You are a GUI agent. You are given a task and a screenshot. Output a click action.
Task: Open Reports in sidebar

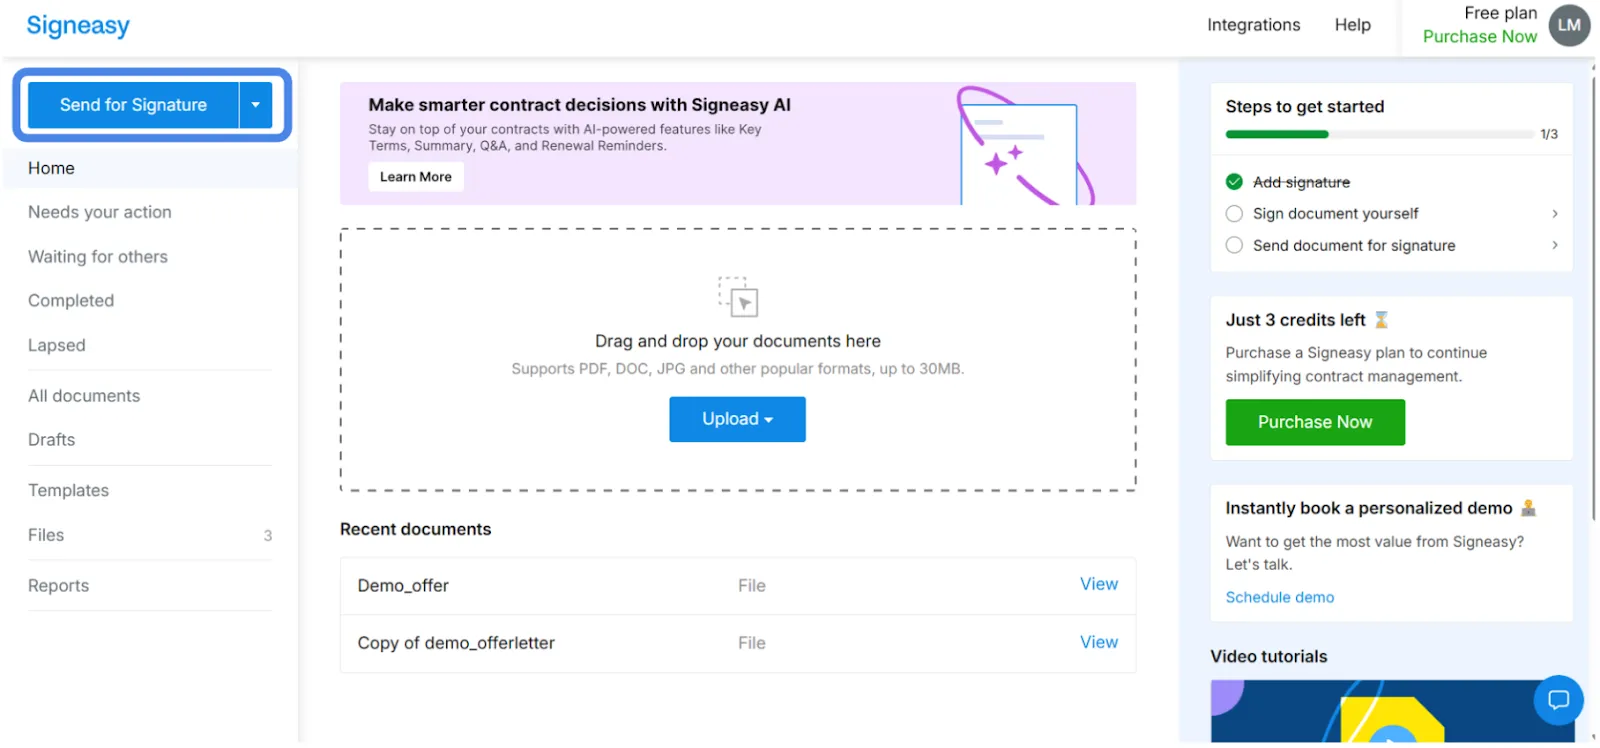pos(58,586)
